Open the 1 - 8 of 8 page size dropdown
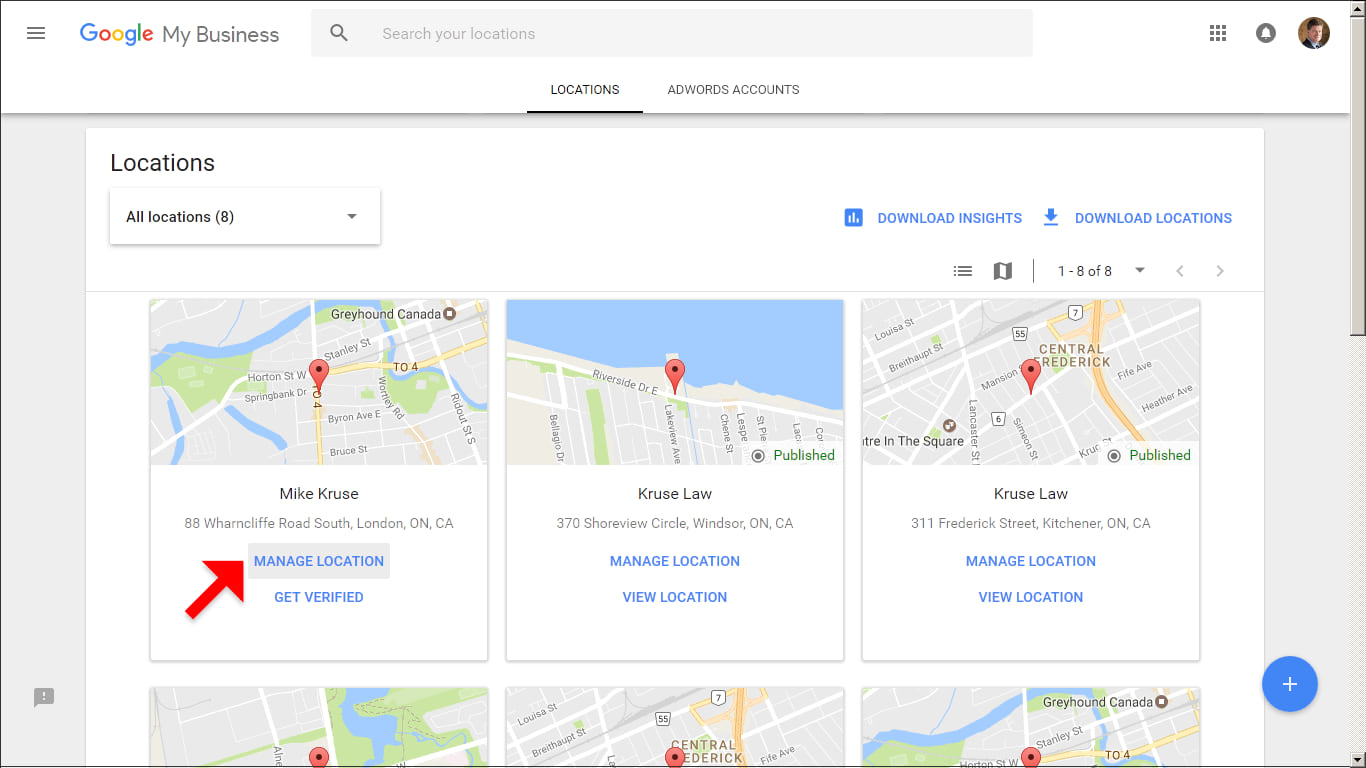The width and height of the screenshot is (1366, 768). tap(1102, 271)
